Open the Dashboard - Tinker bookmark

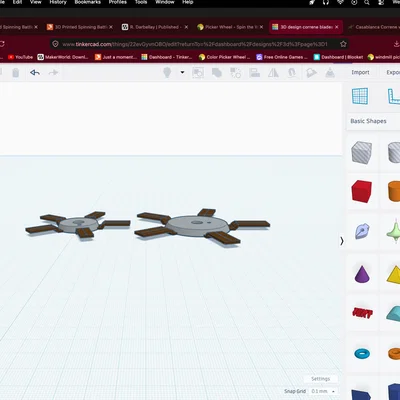[167, 57]
